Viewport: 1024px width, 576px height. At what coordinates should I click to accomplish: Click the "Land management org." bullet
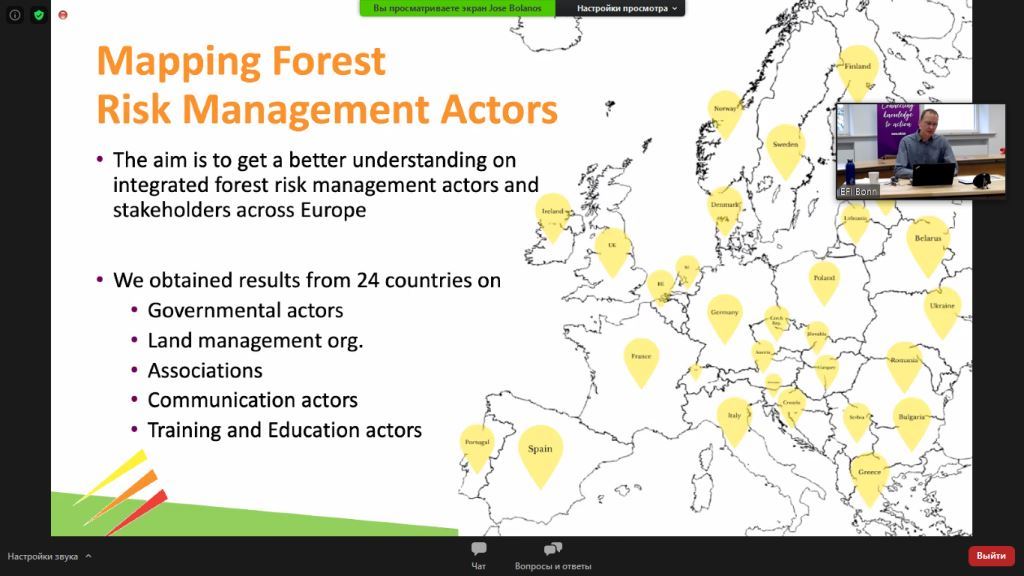tap(255, 340)
